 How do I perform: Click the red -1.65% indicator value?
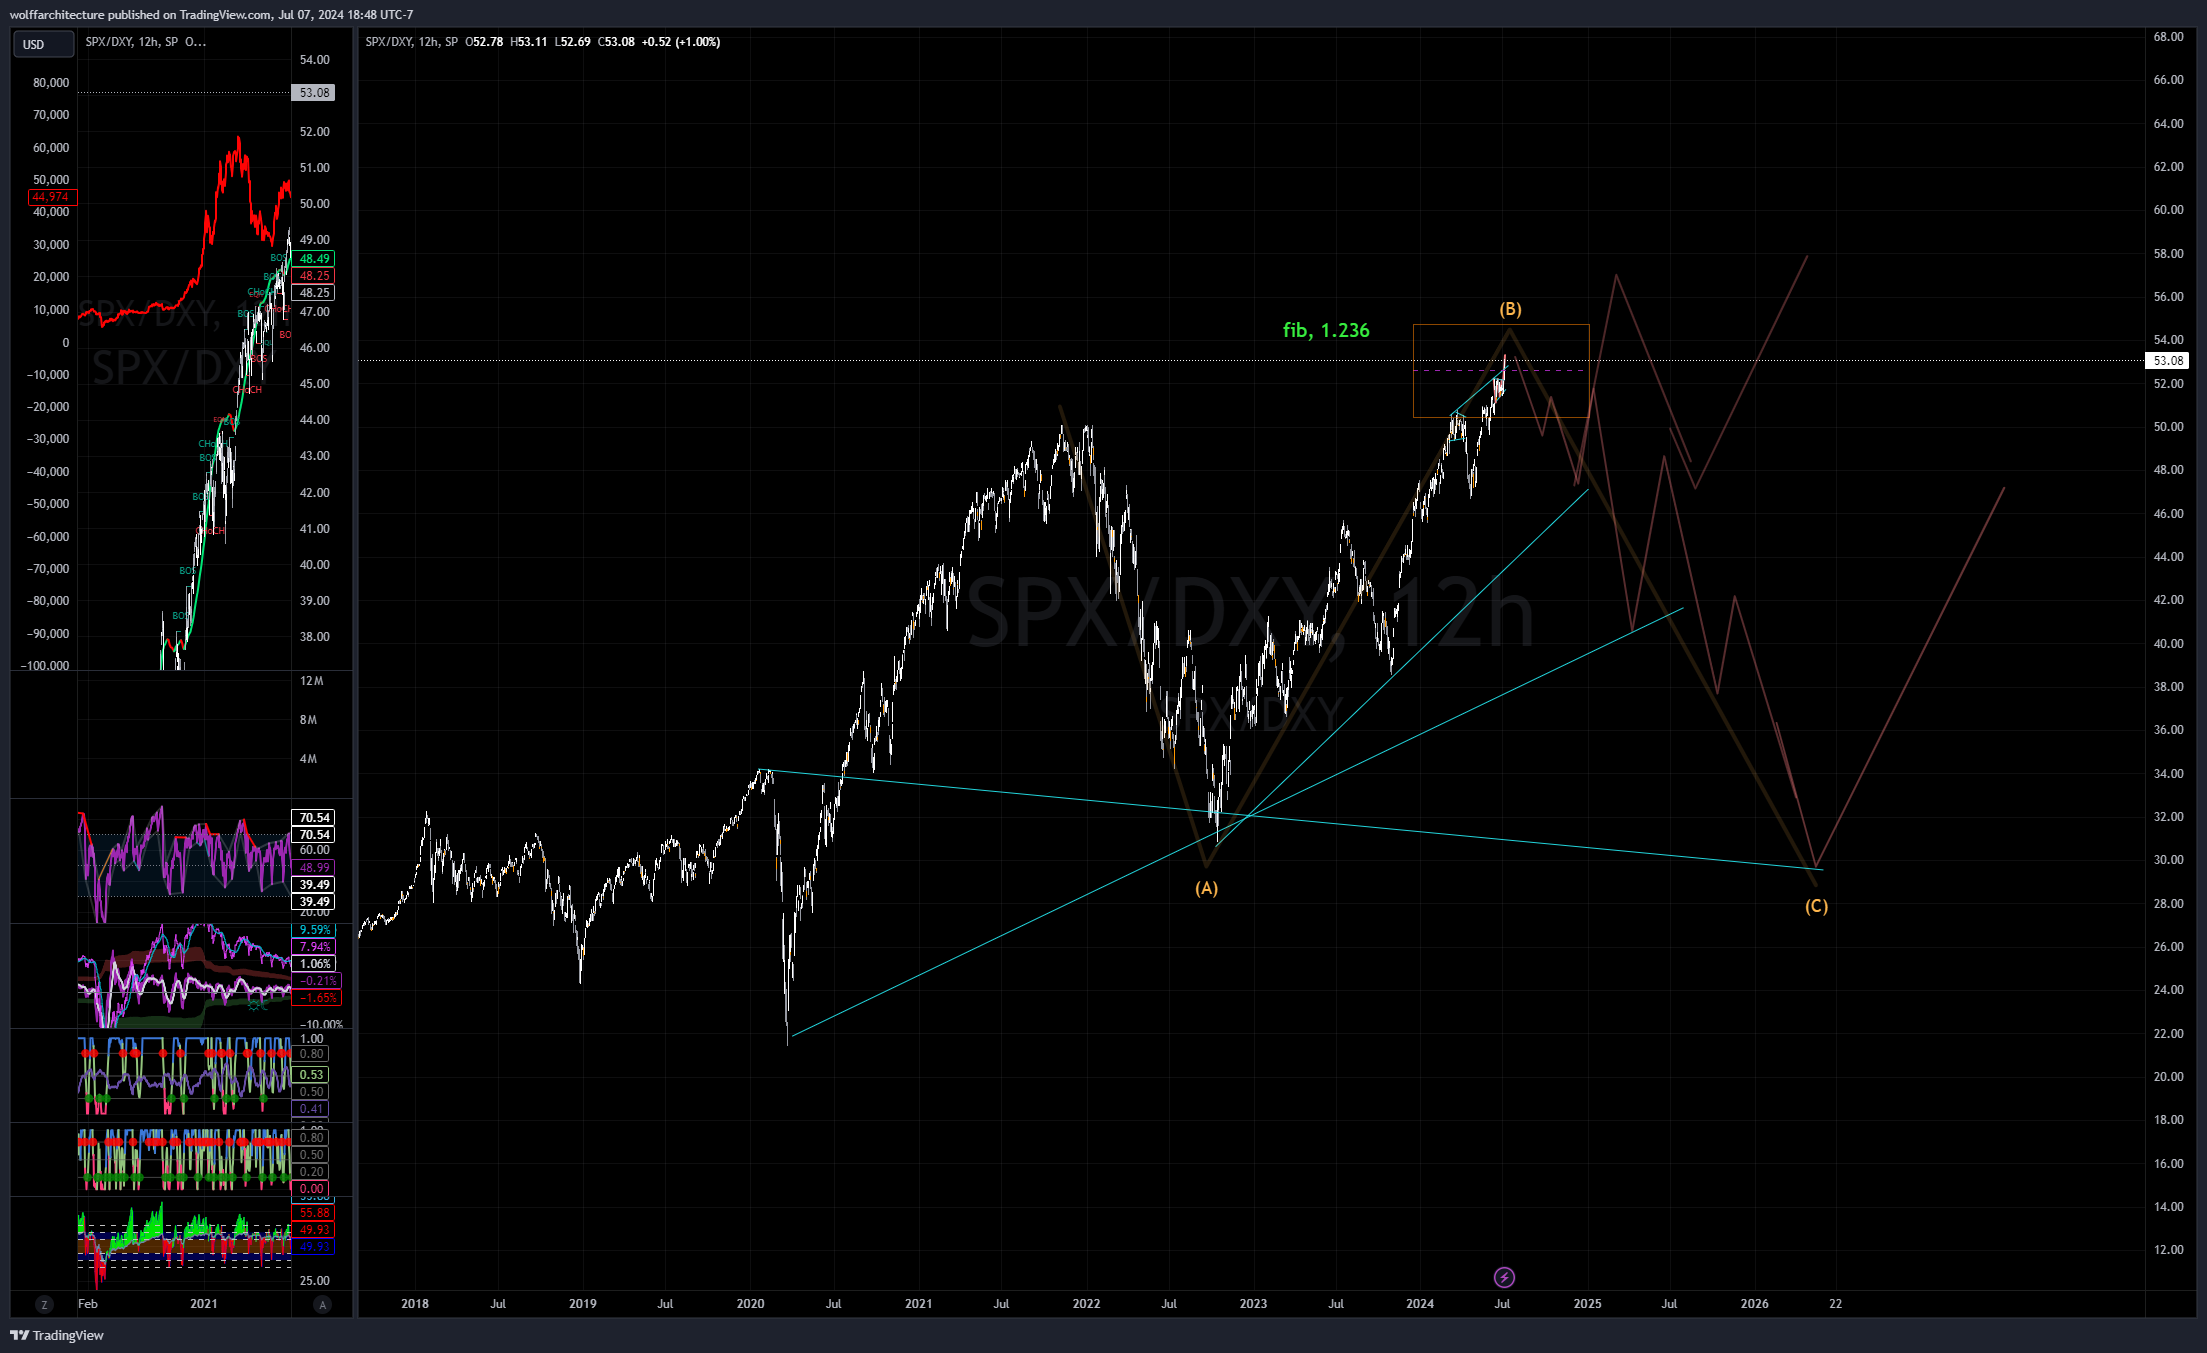(x=317, y=998)
